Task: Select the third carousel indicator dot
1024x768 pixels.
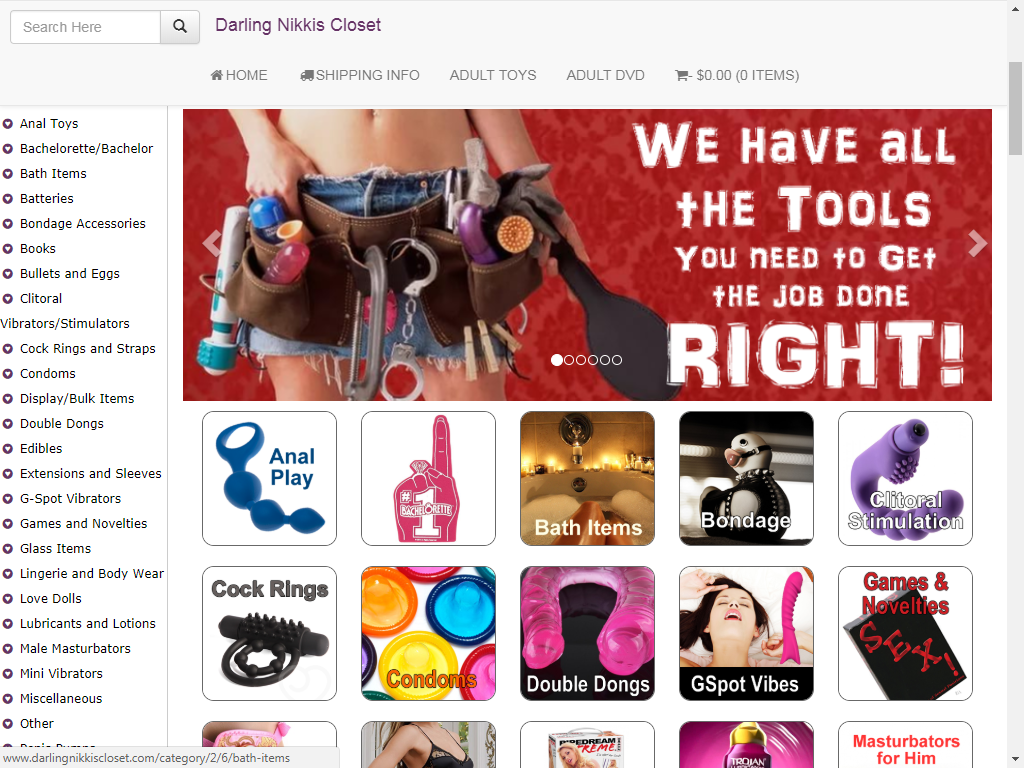Action: 581,360
